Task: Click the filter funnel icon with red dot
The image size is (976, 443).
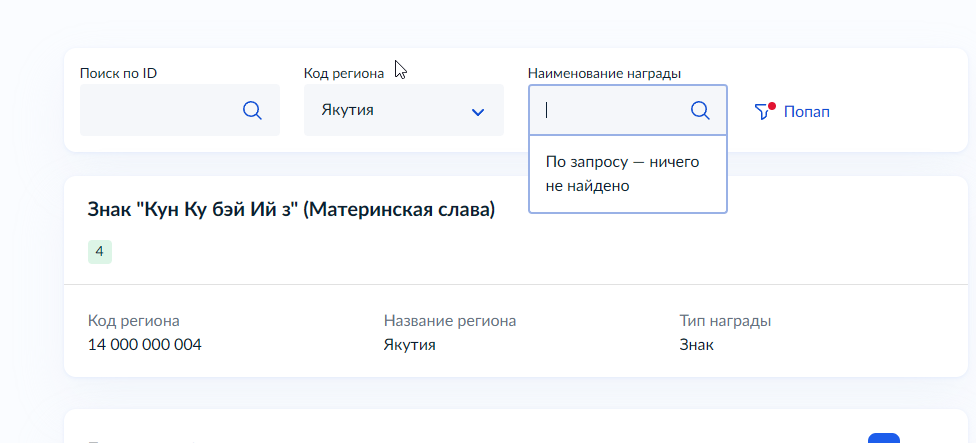Action: [764, 111]
